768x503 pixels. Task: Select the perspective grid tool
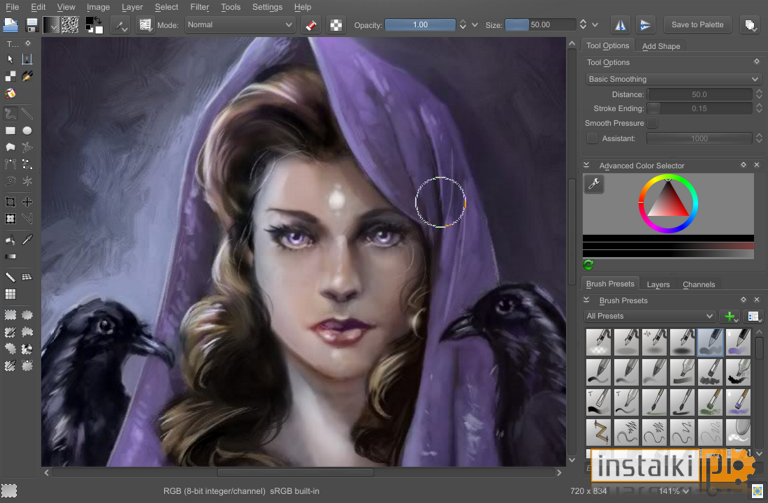pos(27,277)
